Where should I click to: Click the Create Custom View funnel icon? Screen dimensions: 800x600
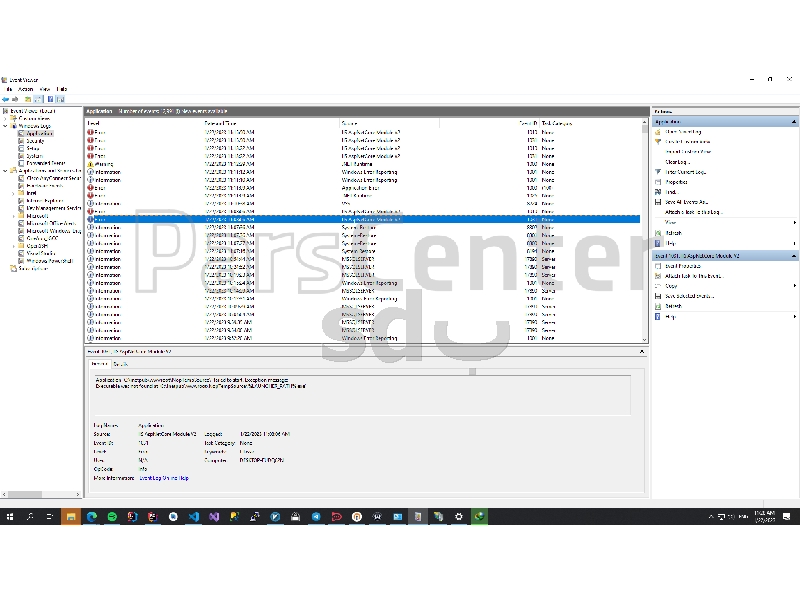pos(658,142)
